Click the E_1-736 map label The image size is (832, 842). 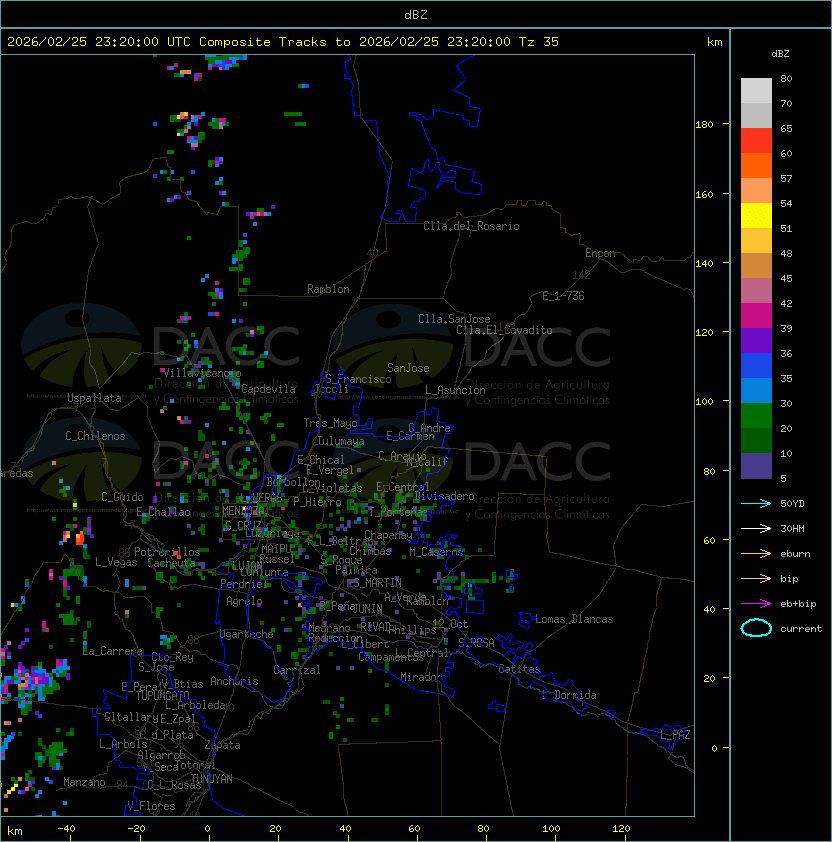[x=563, y=296]
